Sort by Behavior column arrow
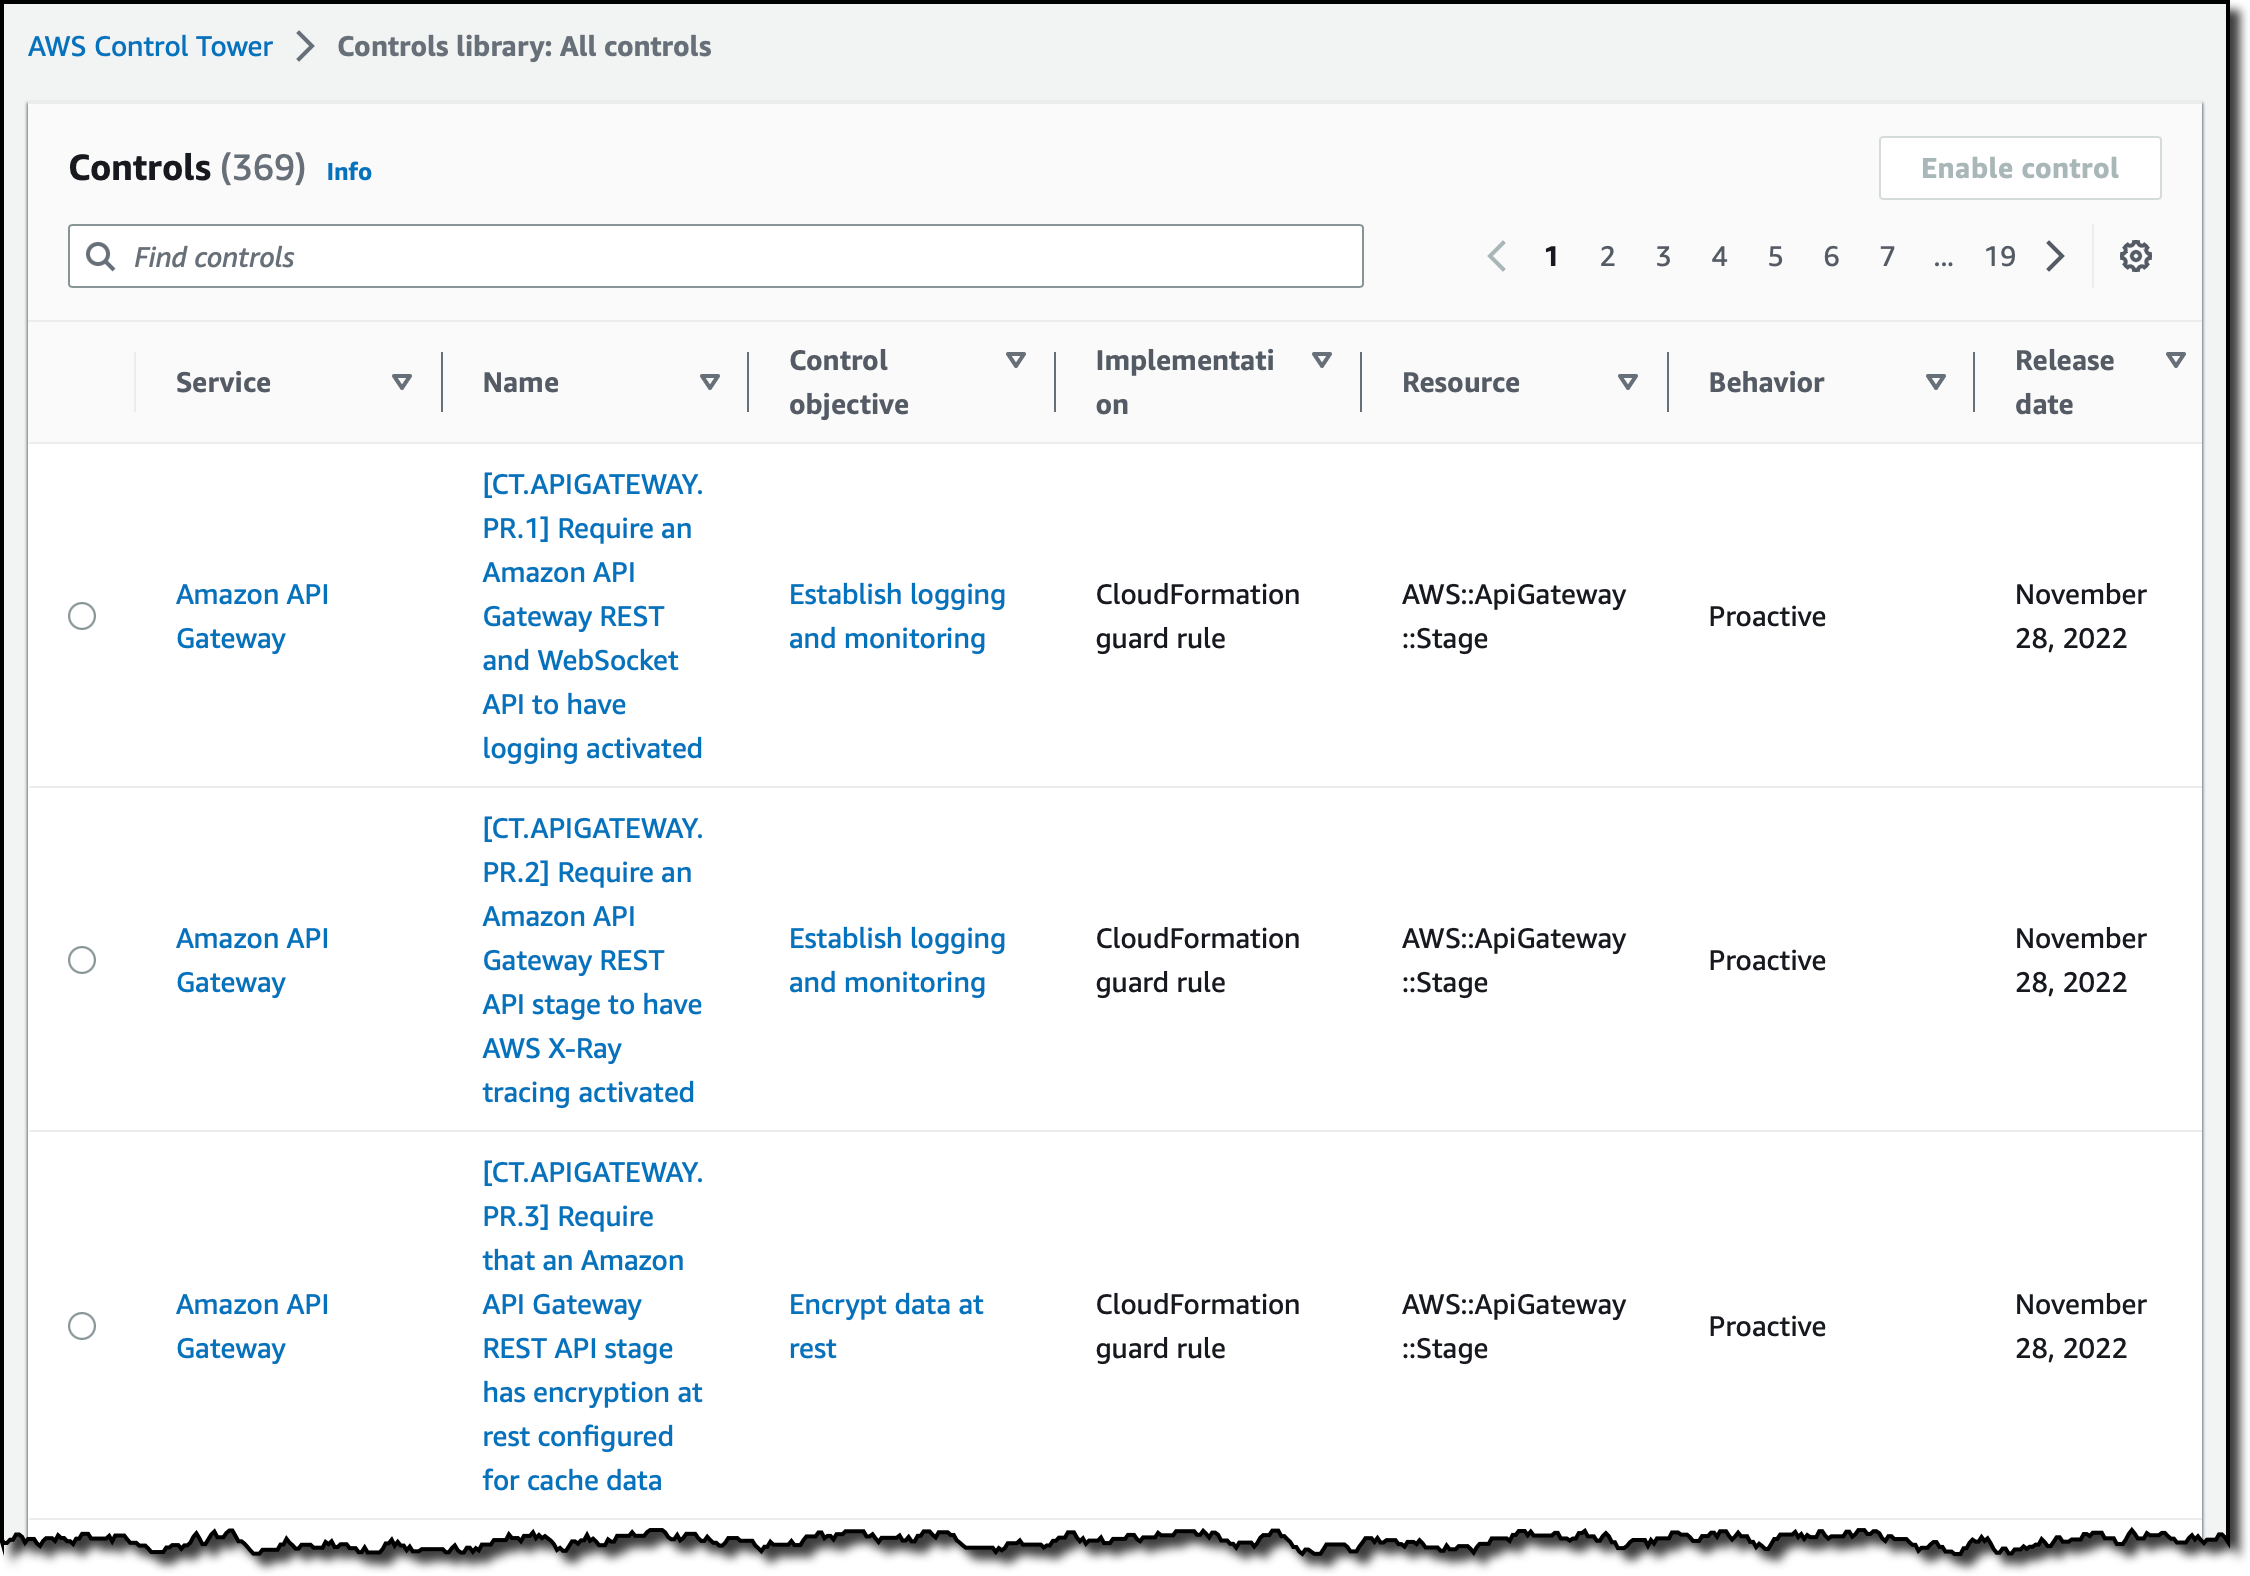The width and height of the screenshot is (2250, 1576). click(1936, 382)
